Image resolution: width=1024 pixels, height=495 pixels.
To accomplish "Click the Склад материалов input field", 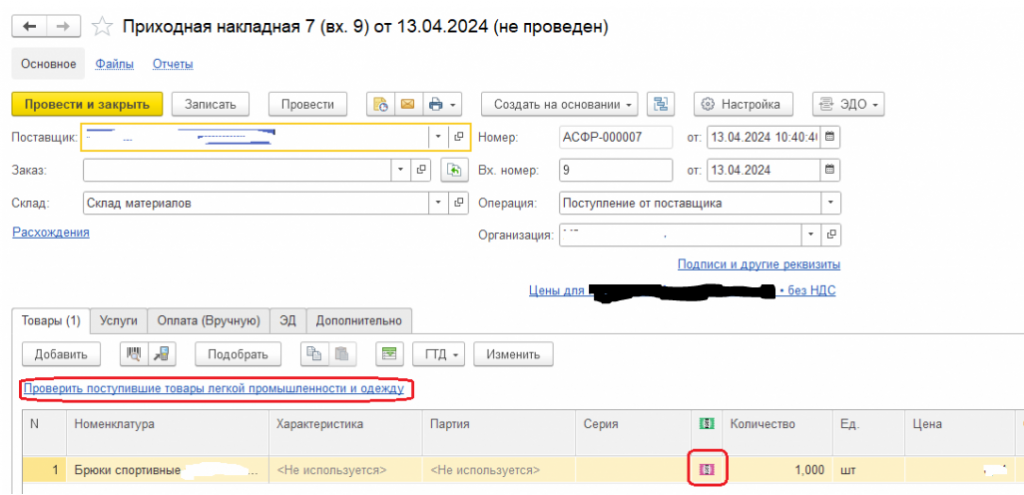I will (x=255, y=202).
